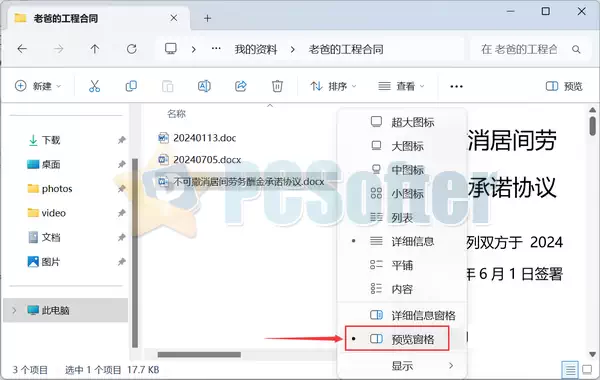
Task: Add a new tab
Action: 207,18
